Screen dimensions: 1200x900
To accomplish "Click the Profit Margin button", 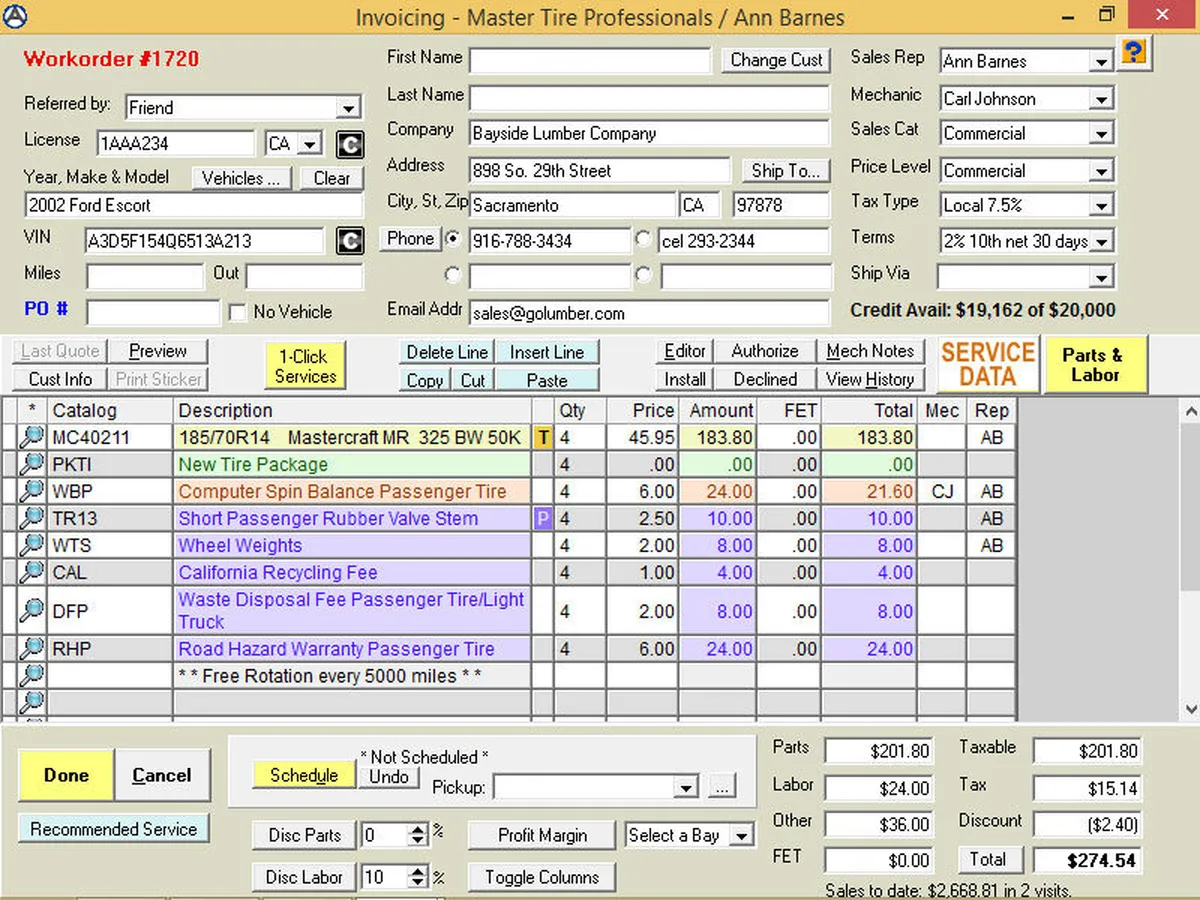I will pyautogui.click(x=542, y=835).
